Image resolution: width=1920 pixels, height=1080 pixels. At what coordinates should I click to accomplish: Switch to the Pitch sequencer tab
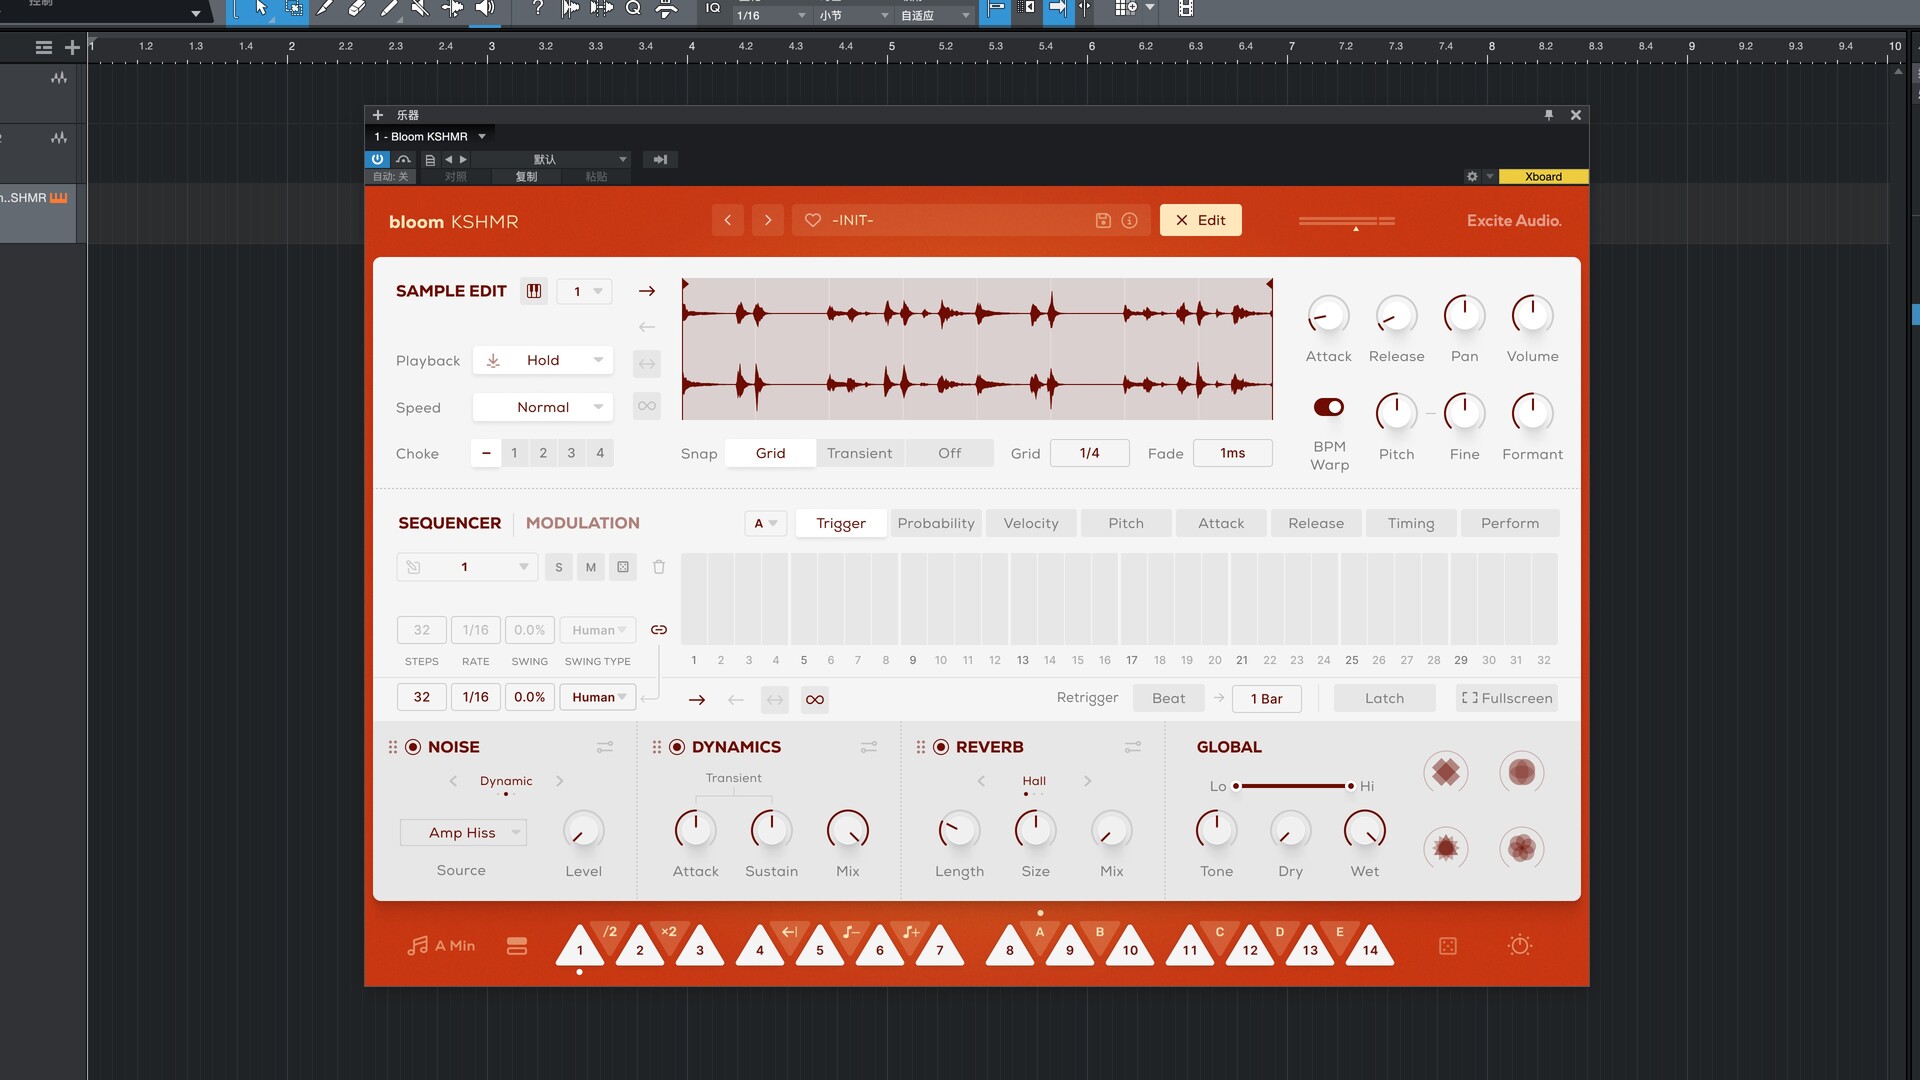[1126, 523]
